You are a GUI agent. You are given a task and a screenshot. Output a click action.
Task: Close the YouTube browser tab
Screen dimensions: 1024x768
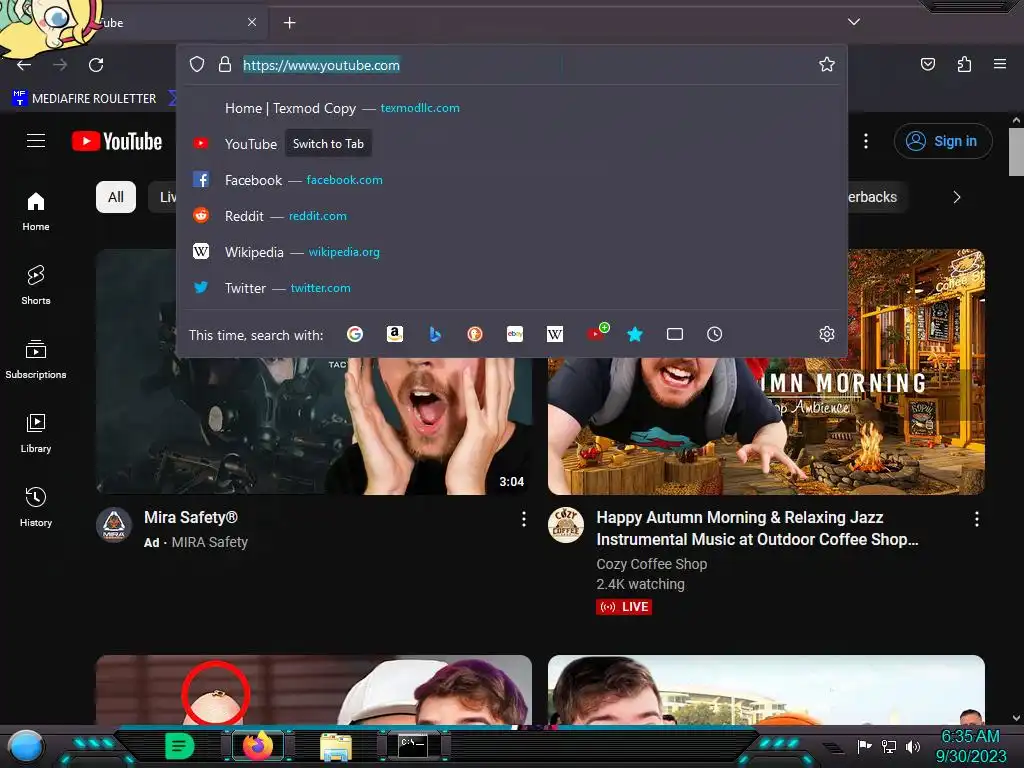(252, 22)
